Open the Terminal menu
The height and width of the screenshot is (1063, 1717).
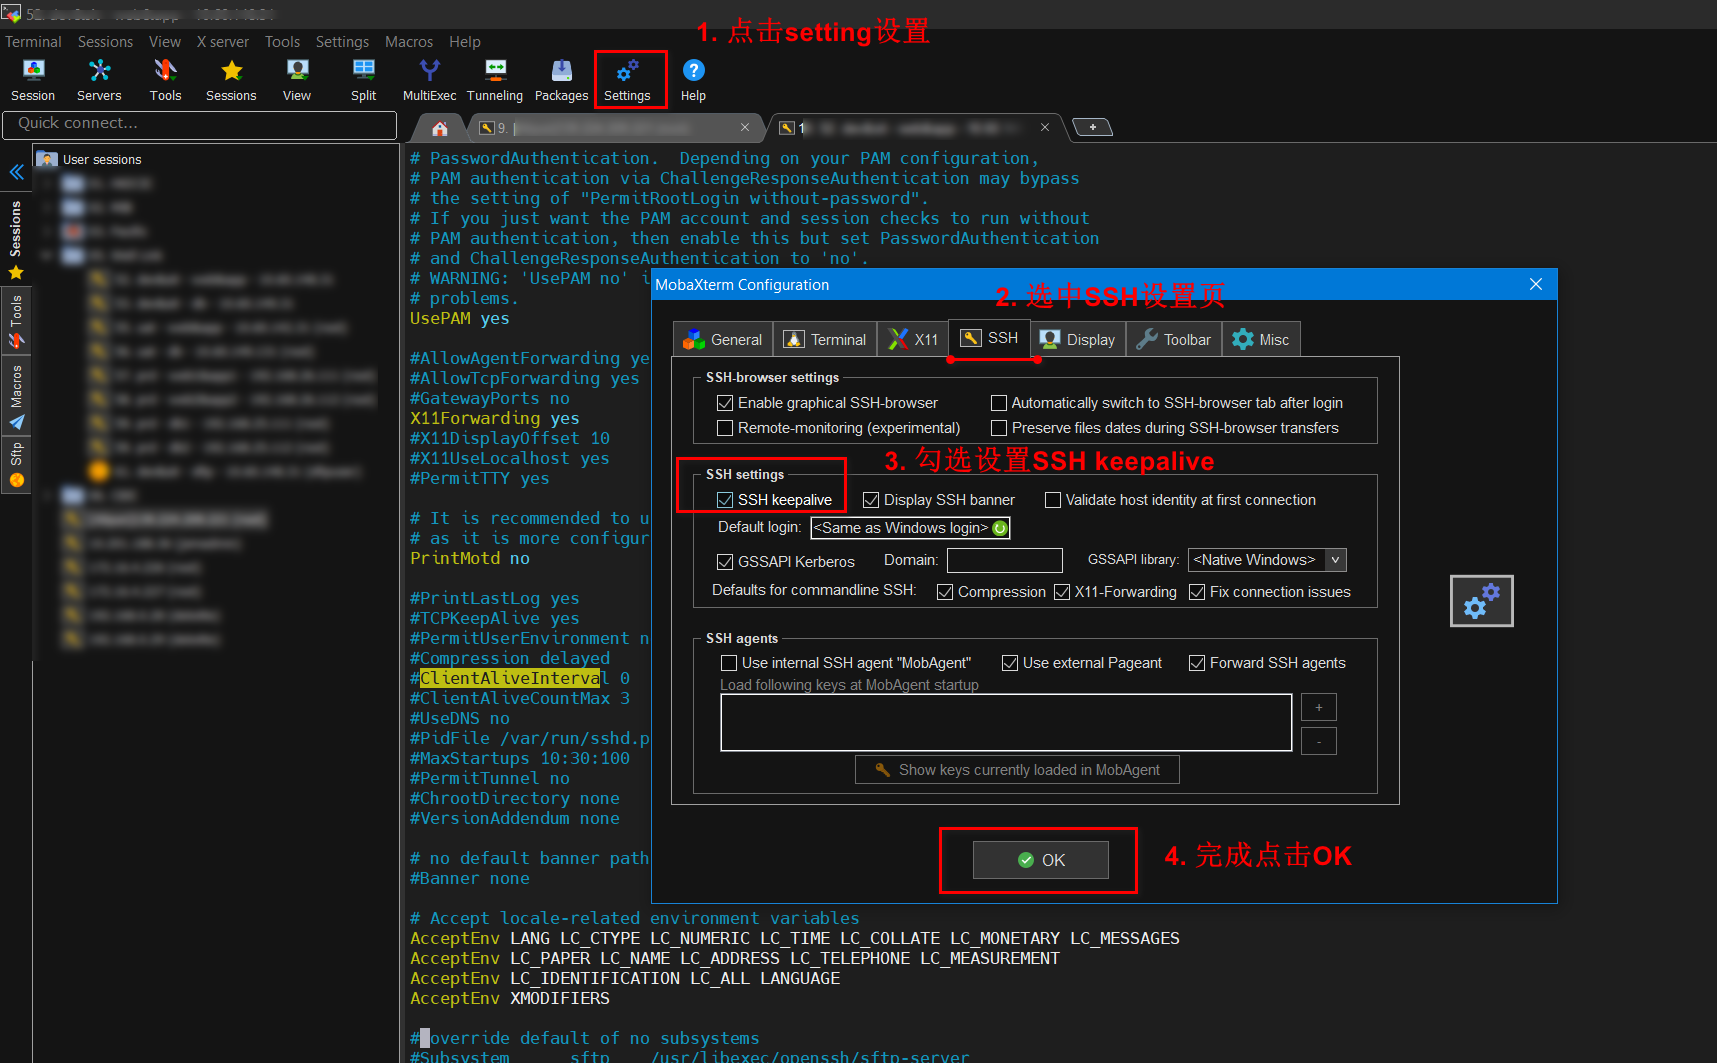pos(33,42)
